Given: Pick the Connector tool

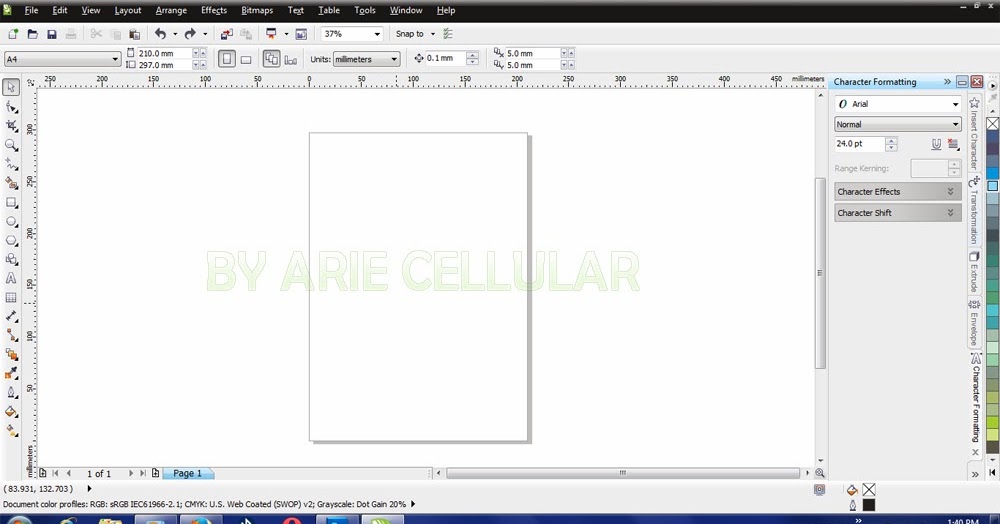Looking at the screenshot, I should pos(11,335).
